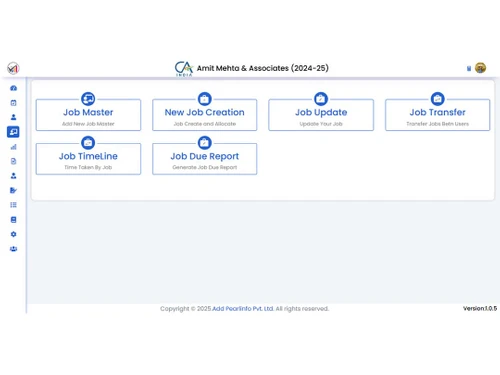
Task: Click the 'Time Taken By Job' subtitle
Action: pos(88,167)
